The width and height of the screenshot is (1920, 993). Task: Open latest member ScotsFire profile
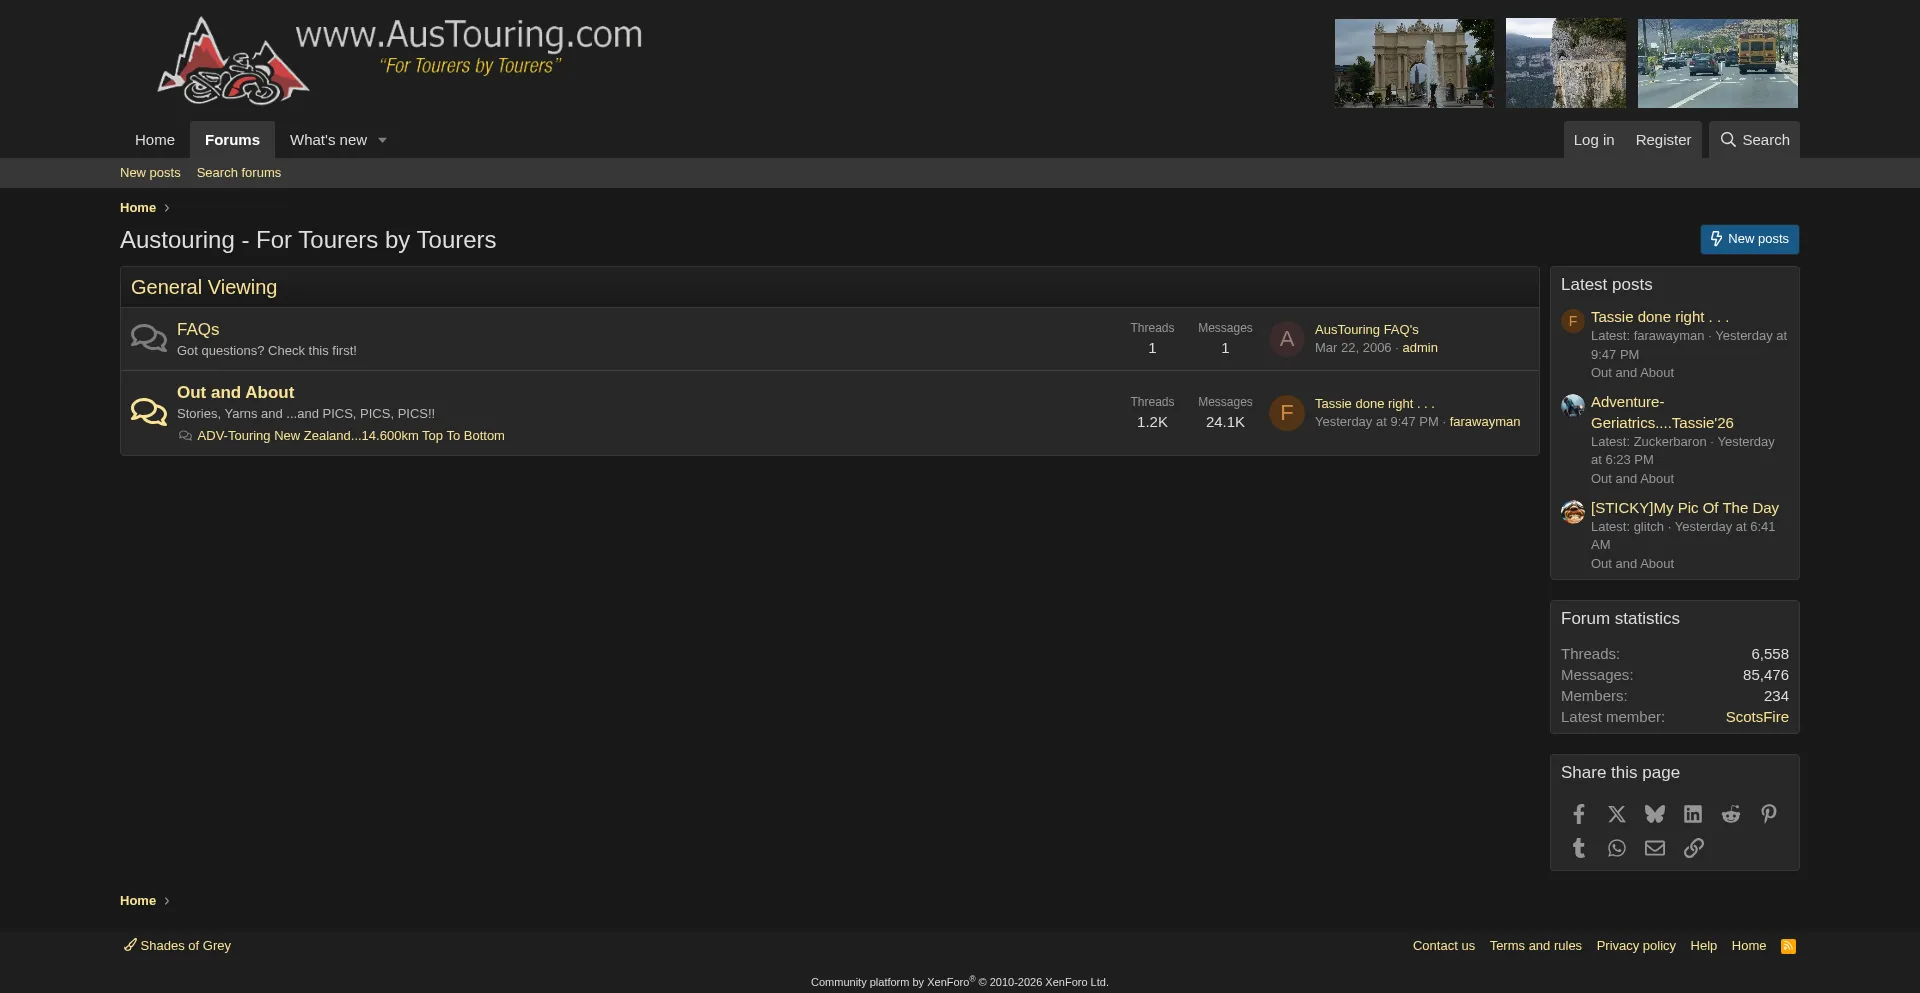tap(1756, 717)
